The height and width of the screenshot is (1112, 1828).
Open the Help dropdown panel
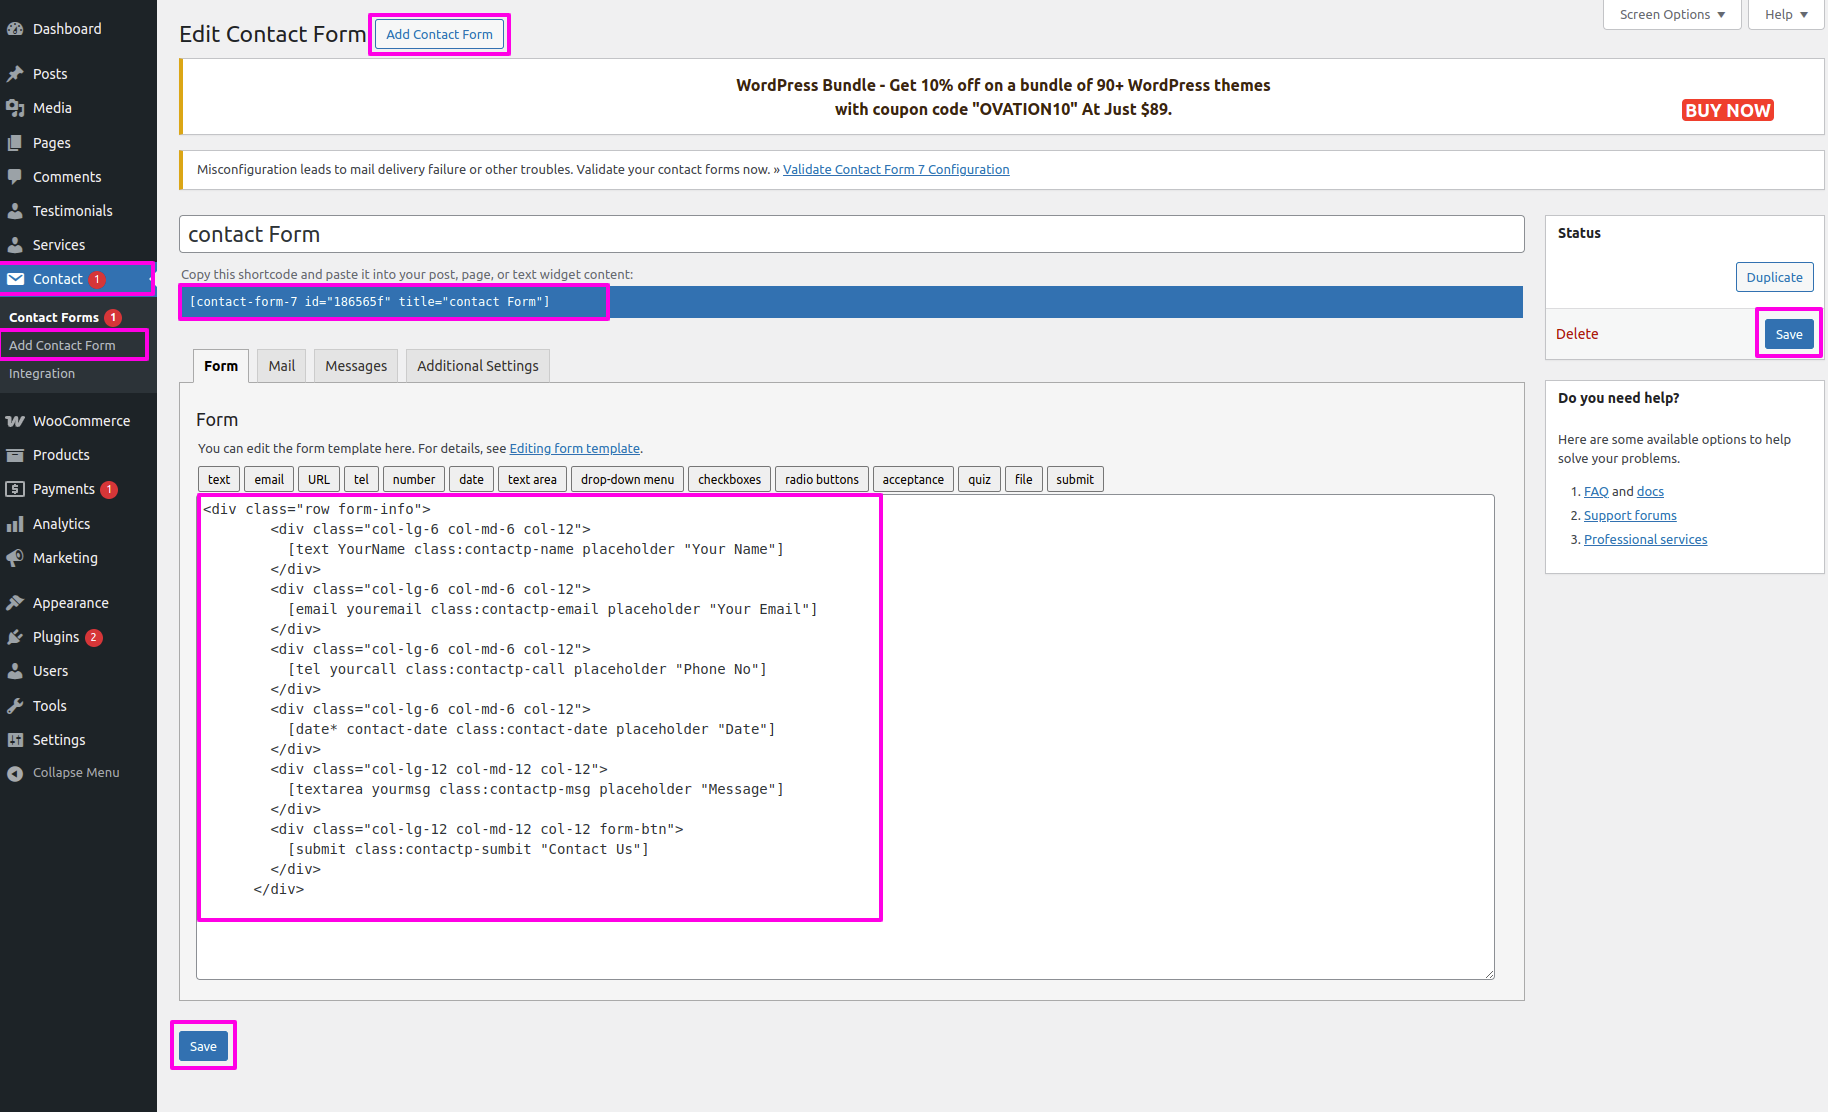click(1786, 15)
